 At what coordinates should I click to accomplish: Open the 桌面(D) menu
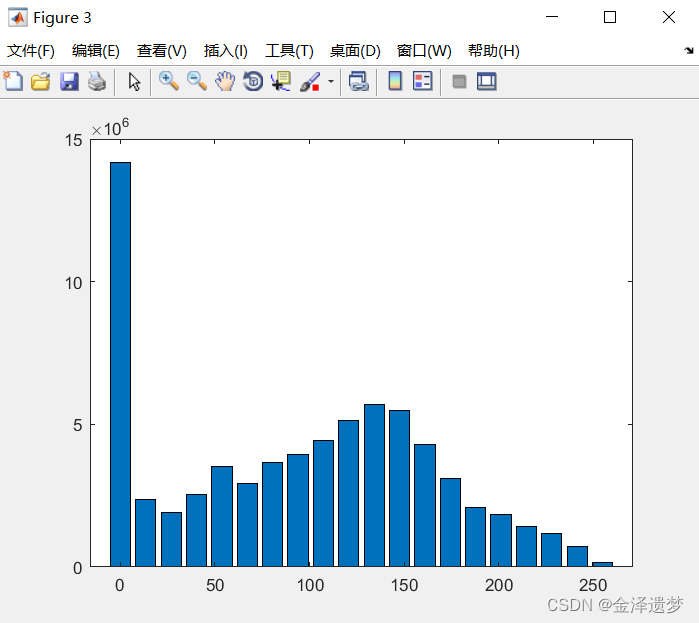(355, 51)
